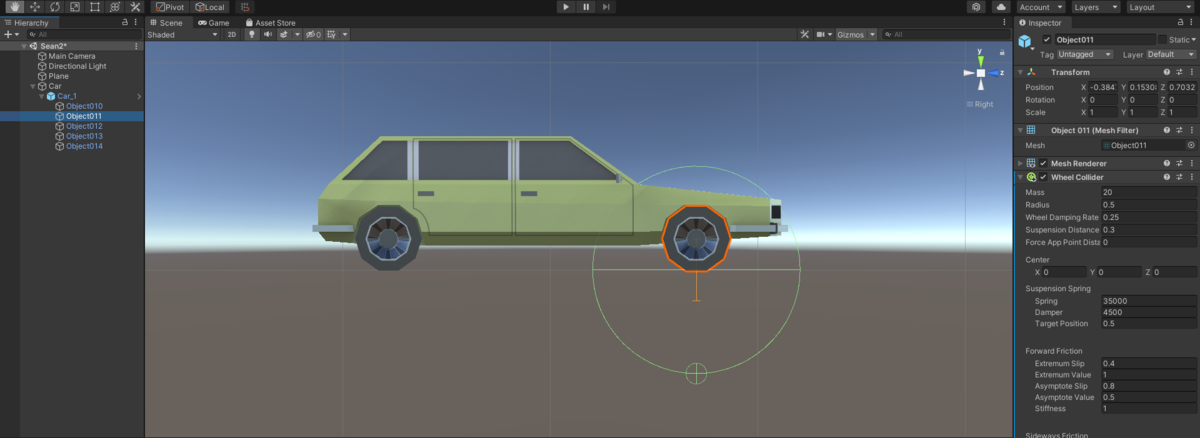1200x438 pixels.
Task: Toggle 2D view mode
Action: tap(231, 34)
